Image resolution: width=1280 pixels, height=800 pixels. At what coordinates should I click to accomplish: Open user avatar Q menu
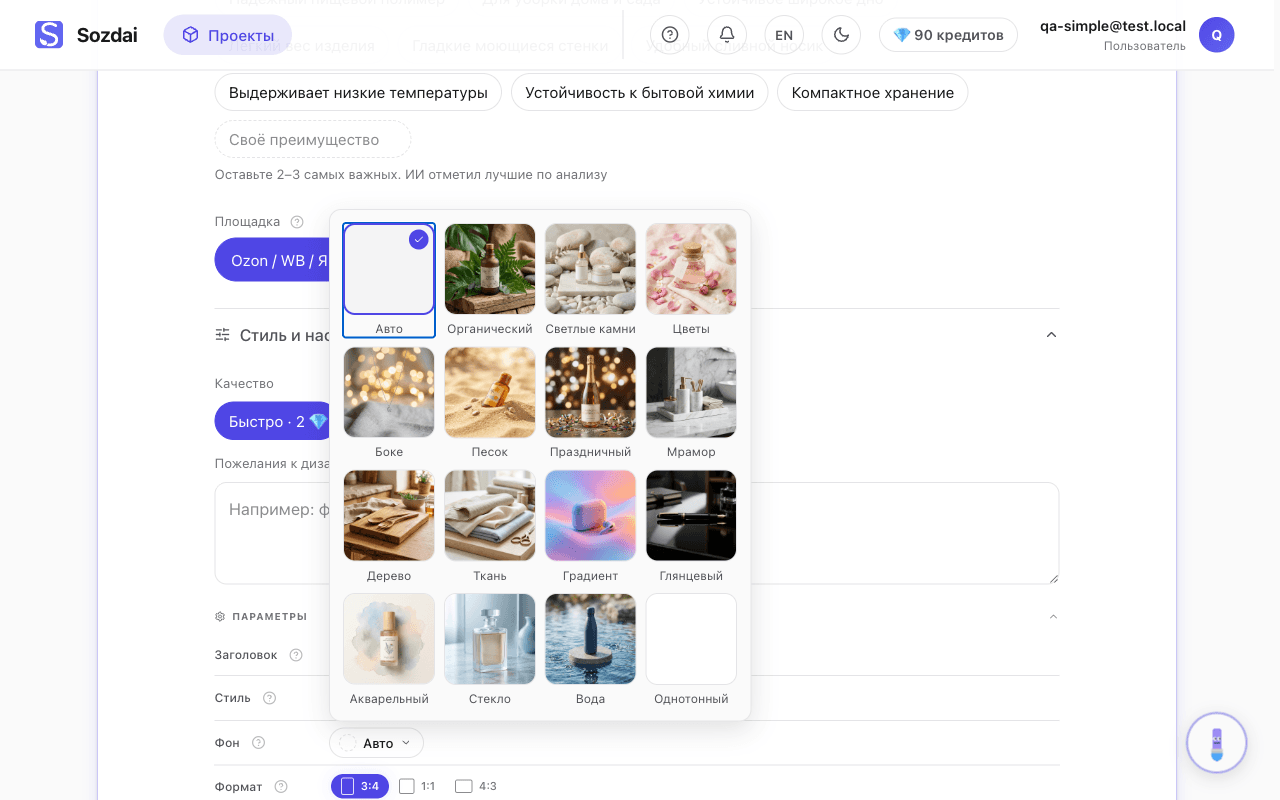pos(1216,35)
